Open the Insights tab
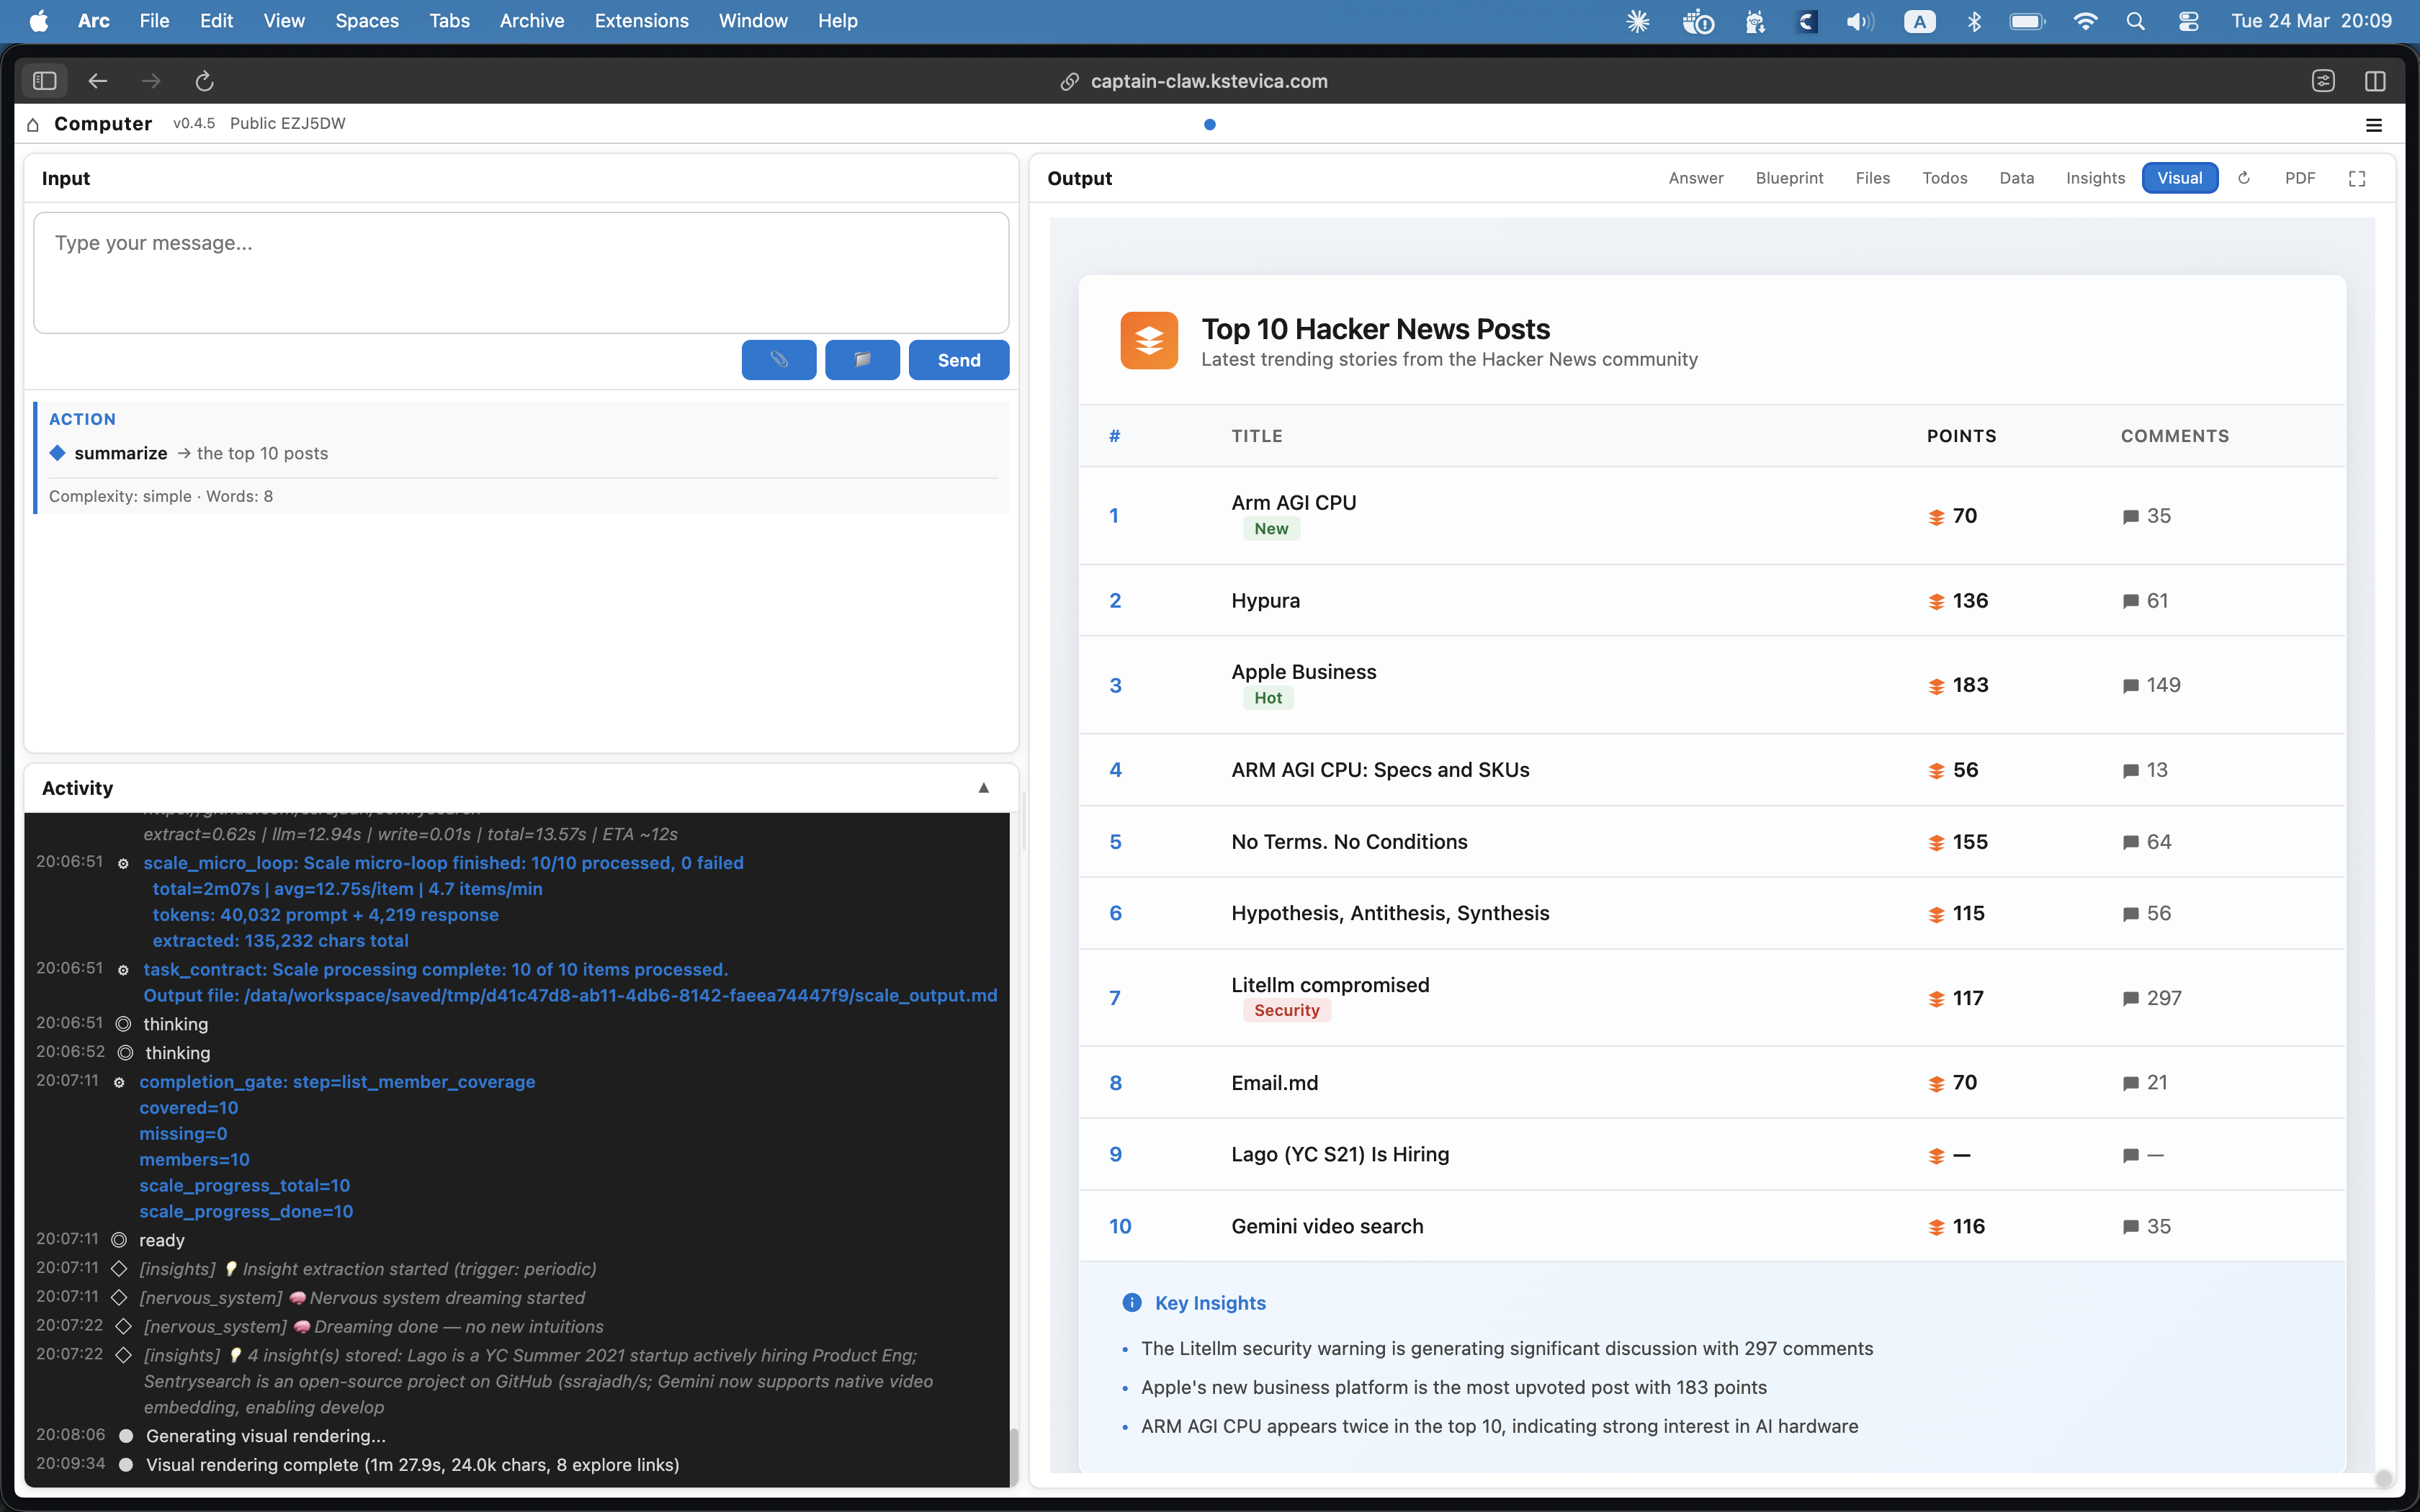The image size is (2420, 1512). 2095,178
